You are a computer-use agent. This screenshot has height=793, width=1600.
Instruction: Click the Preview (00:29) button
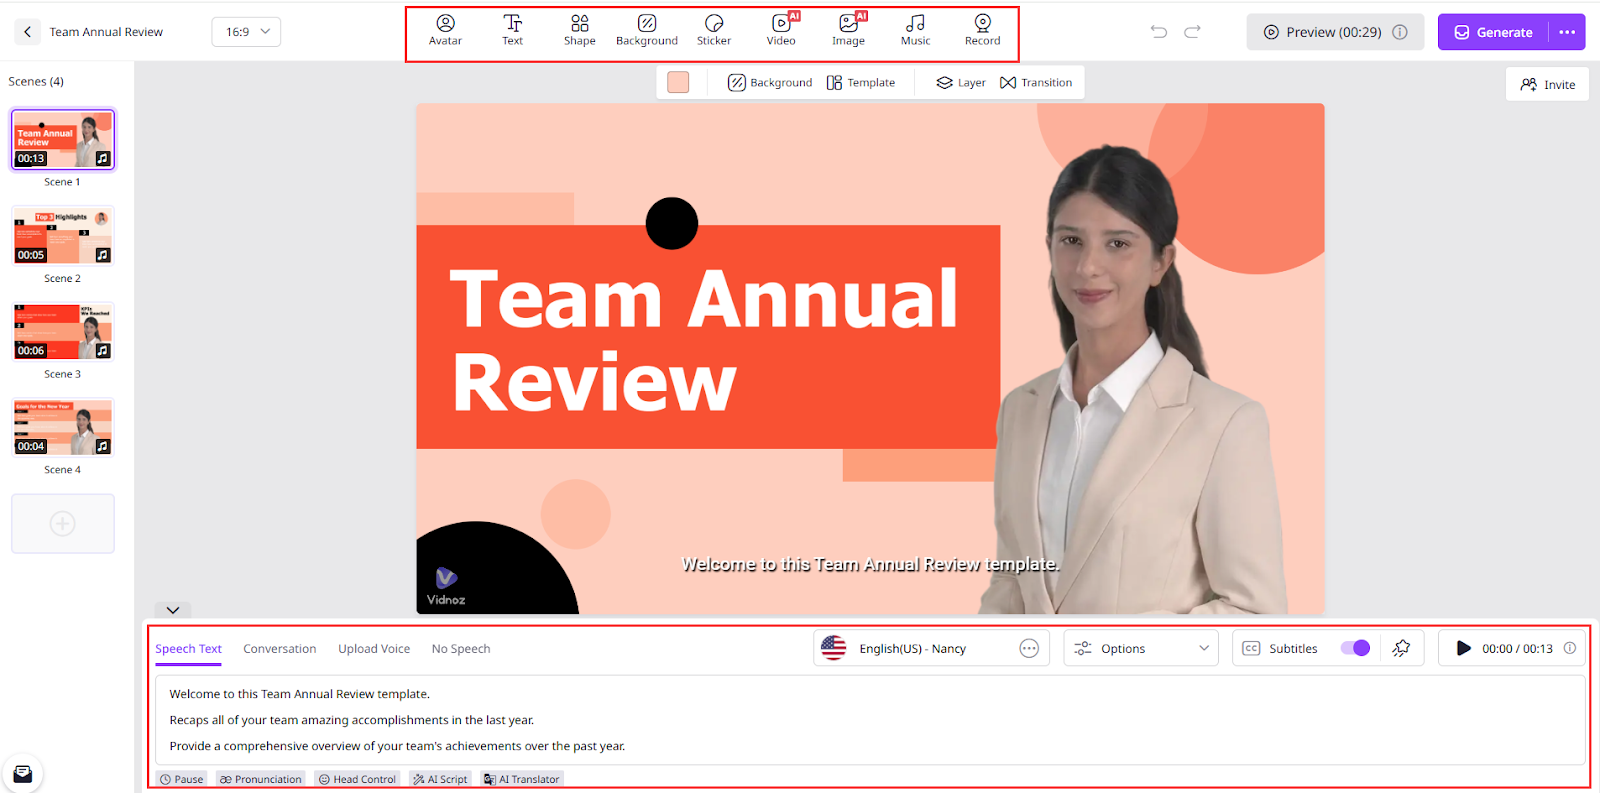click(x=1335, y=32)
